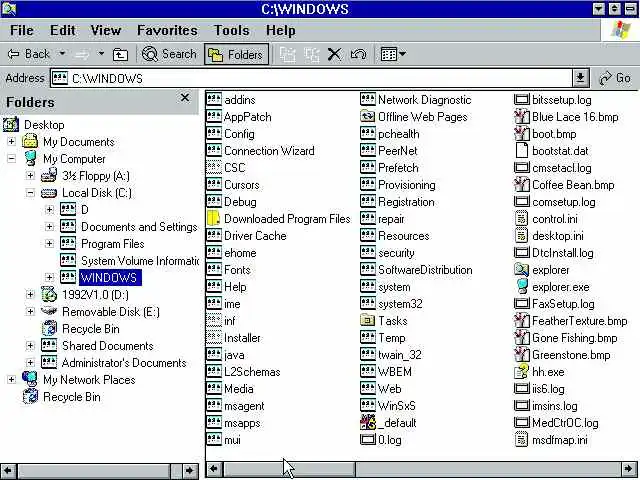The height and width of the screenshot is (480, 640).
Task: Click the Copy To toolbar icon
Action: (311, 54)
